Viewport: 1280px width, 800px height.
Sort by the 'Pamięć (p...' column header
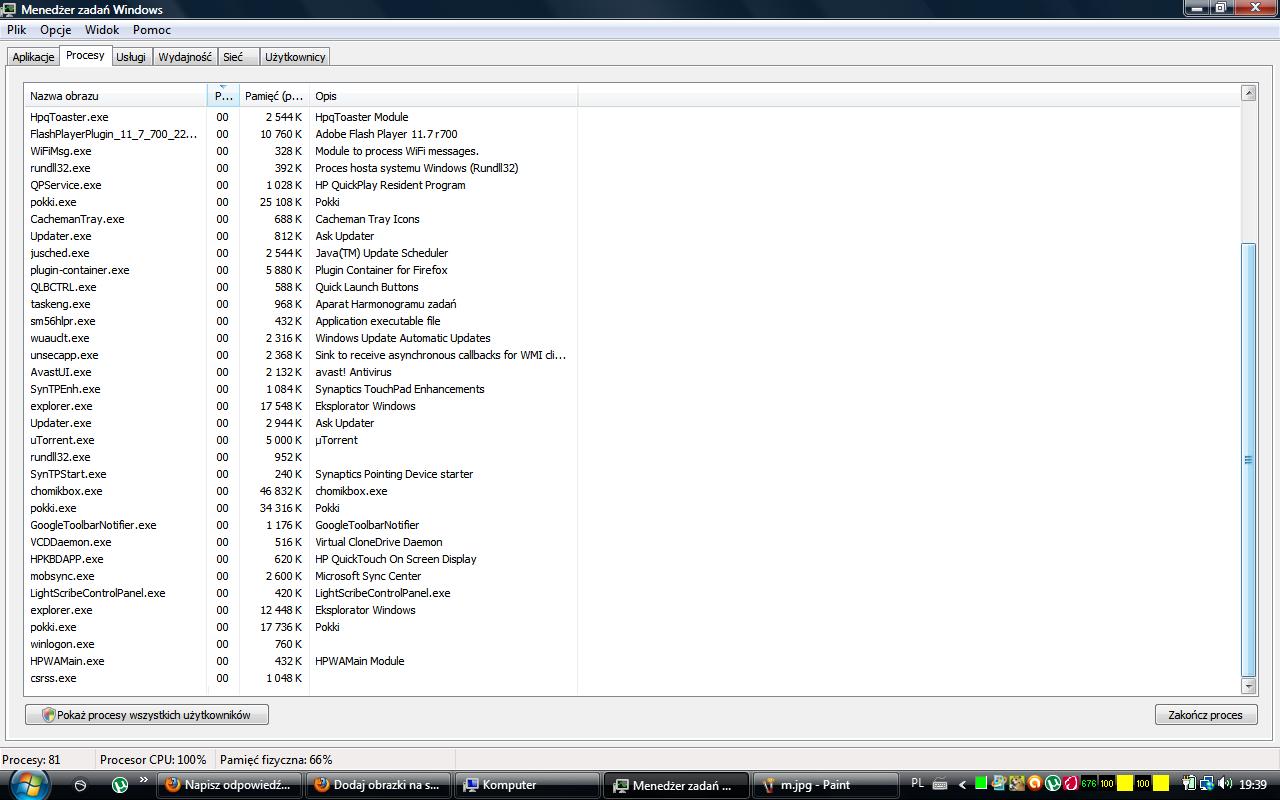tap(274, 96)
